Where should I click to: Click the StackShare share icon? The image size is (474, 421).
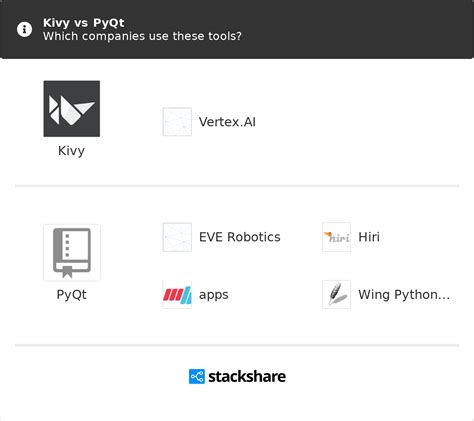[x=197, y=376]
